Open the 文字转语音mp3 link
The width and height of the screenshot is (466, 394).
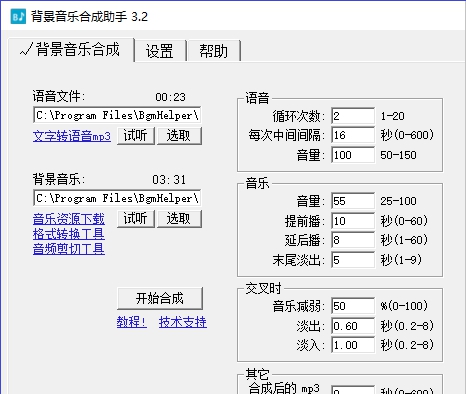point(72,136)
